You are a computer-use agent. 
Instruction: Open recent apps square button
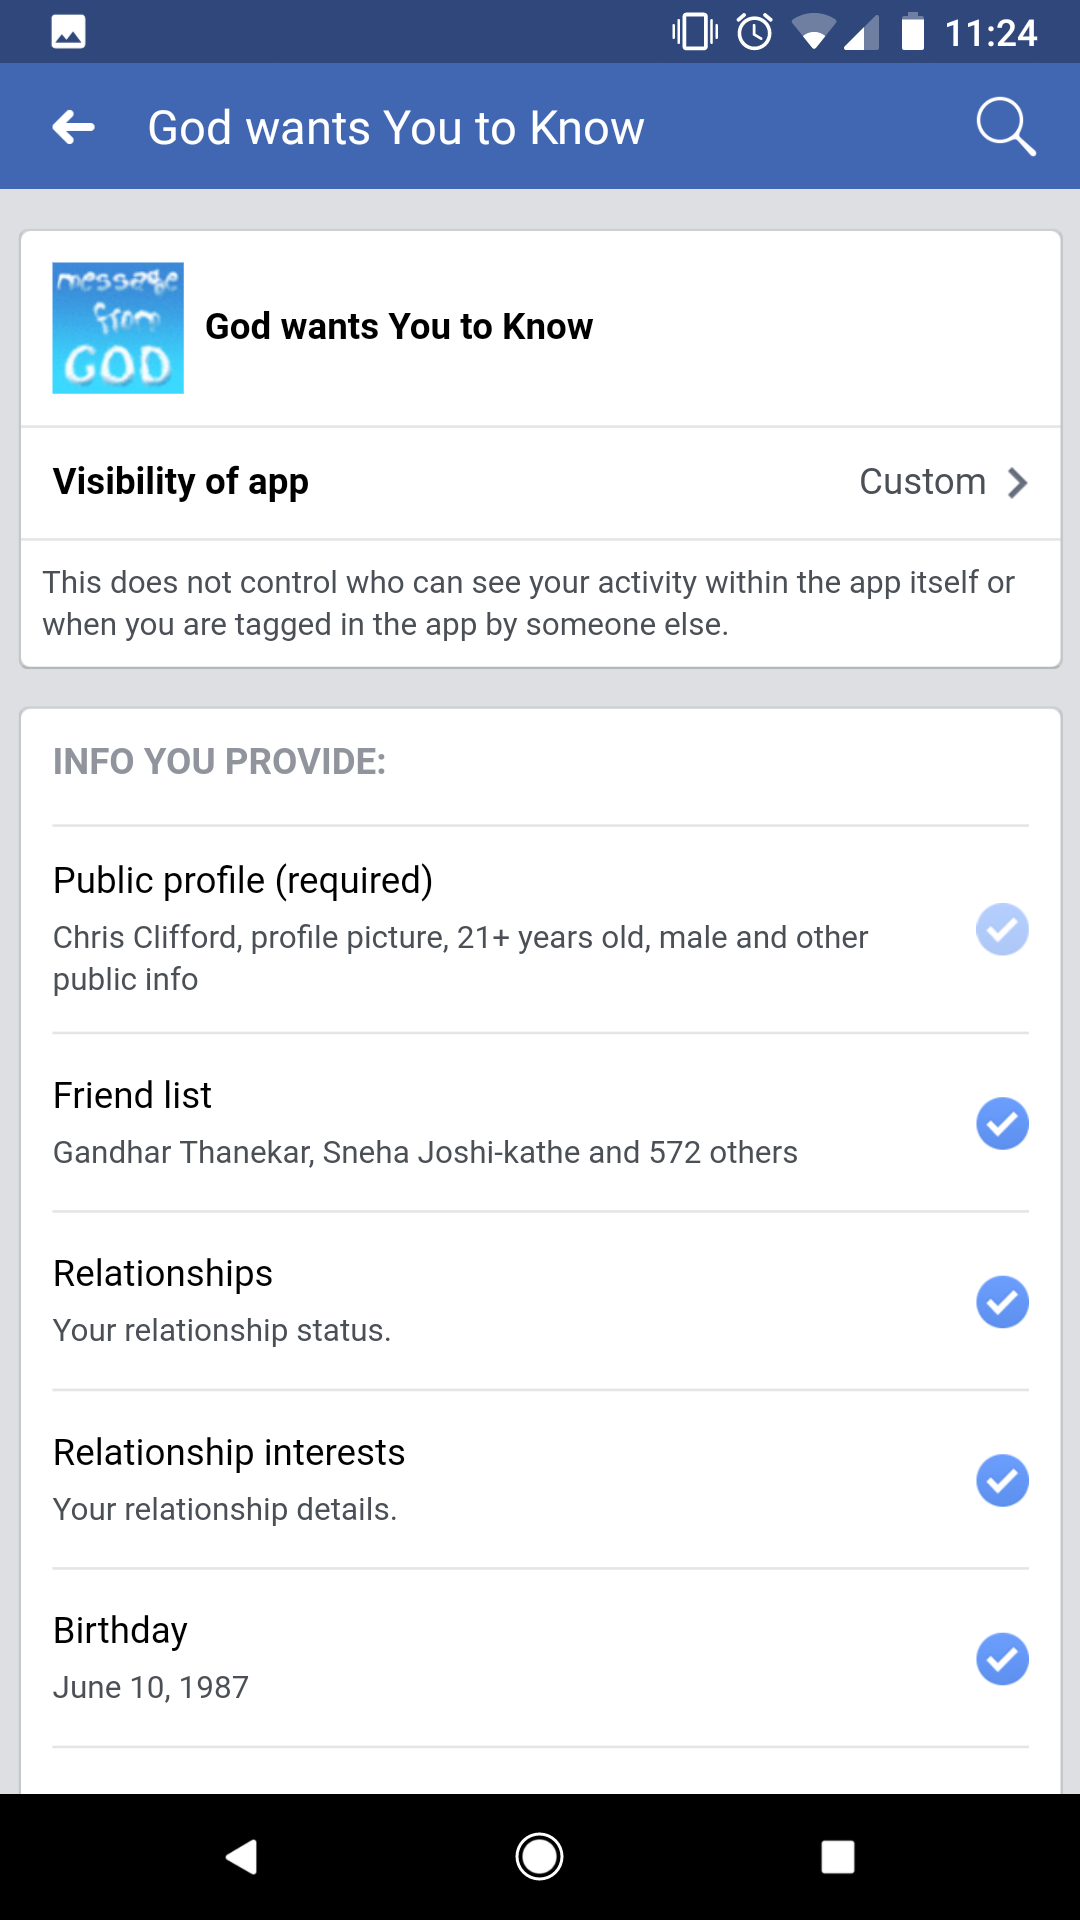click(x=837, y=1857)
